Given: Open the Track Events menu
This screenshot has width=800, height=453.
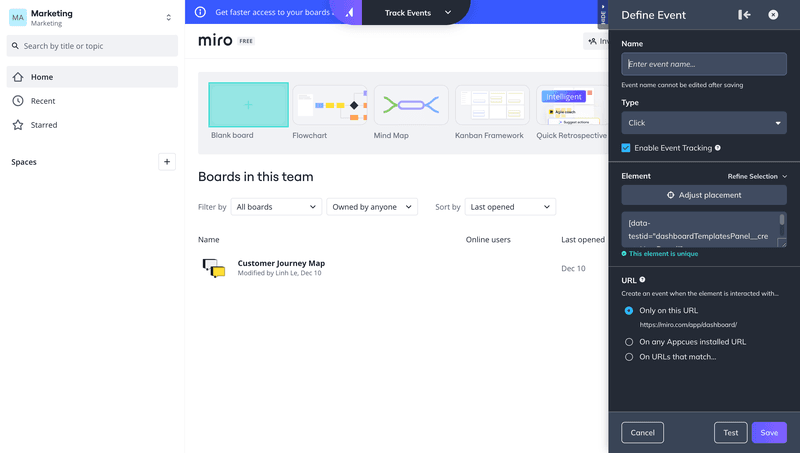Looking at the screenshot, I should 418,13.
